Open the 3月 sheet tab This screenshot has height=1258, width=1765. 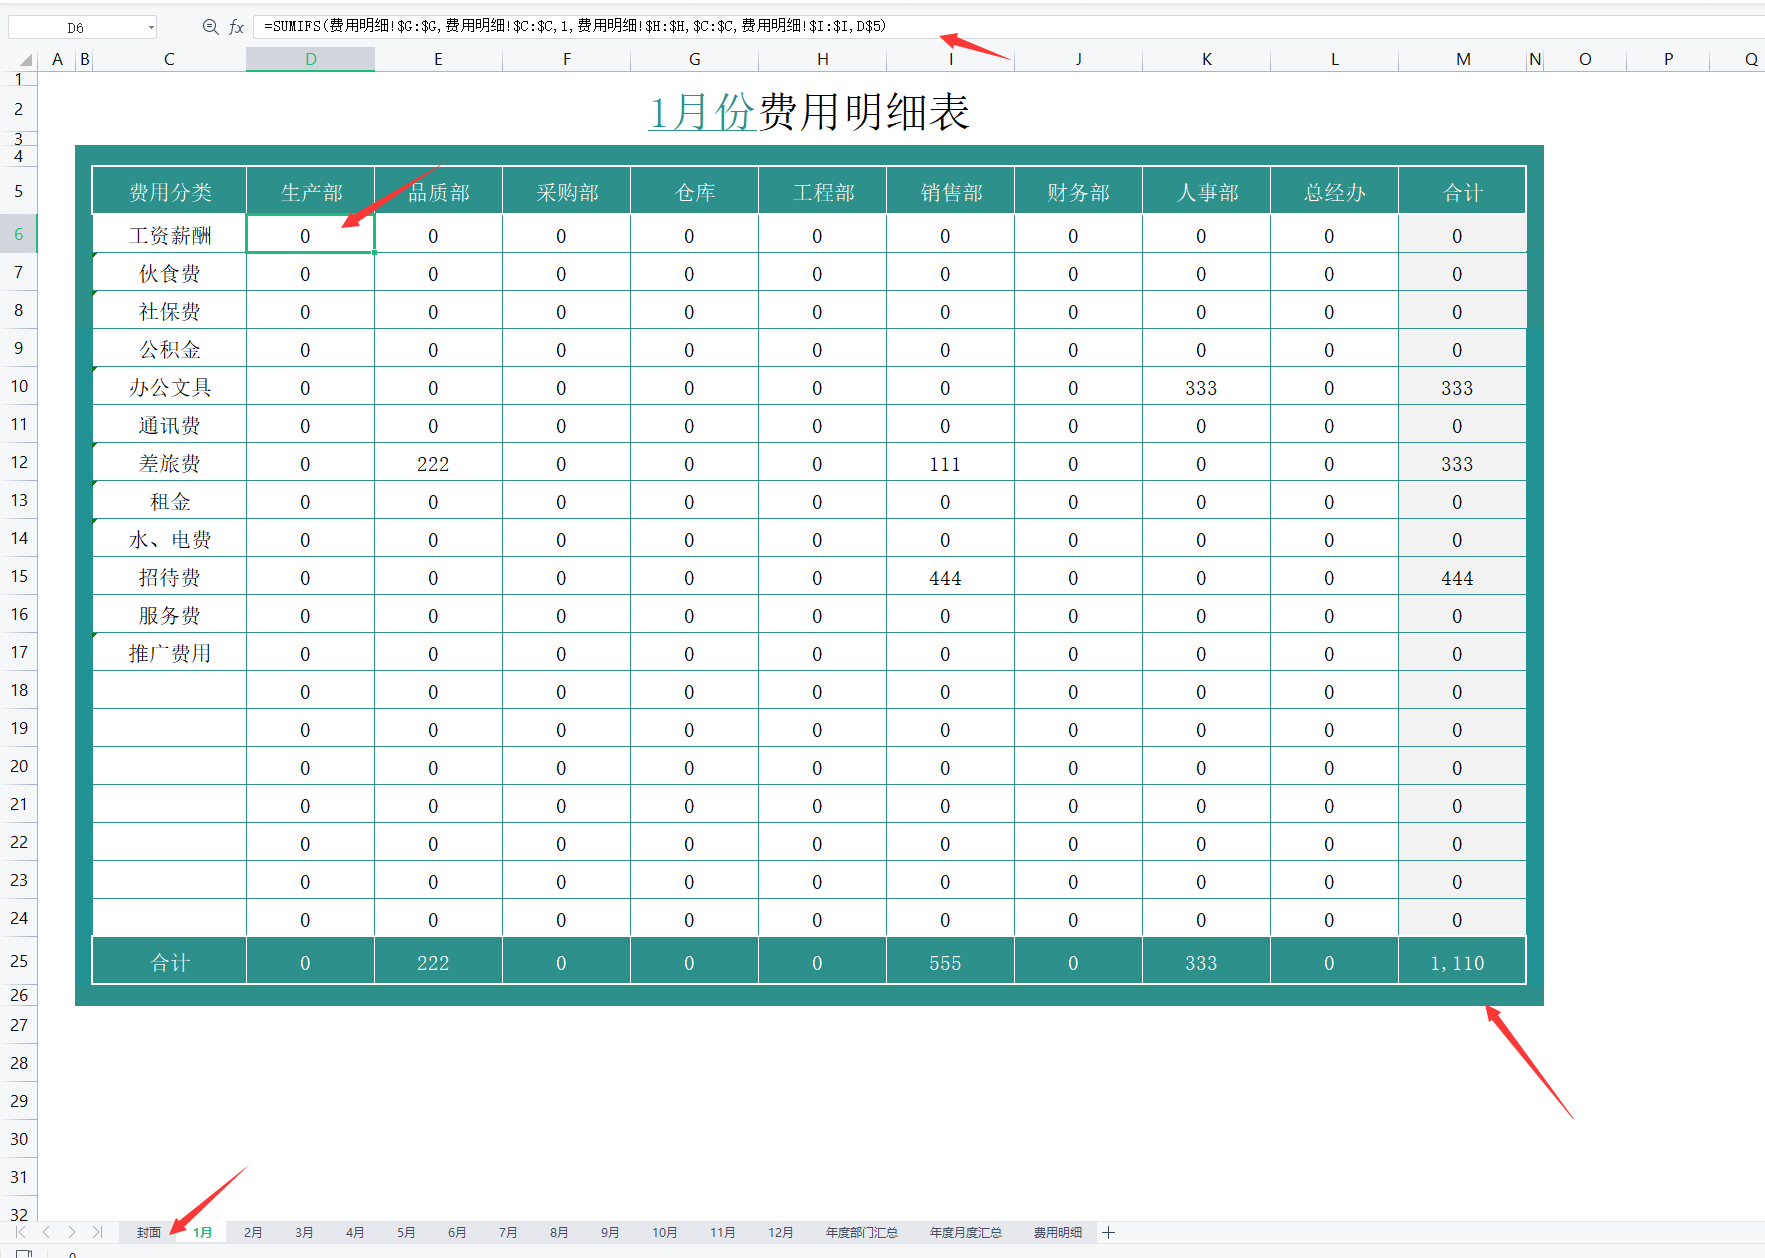pyautogui.click(x=304, y=1232)
